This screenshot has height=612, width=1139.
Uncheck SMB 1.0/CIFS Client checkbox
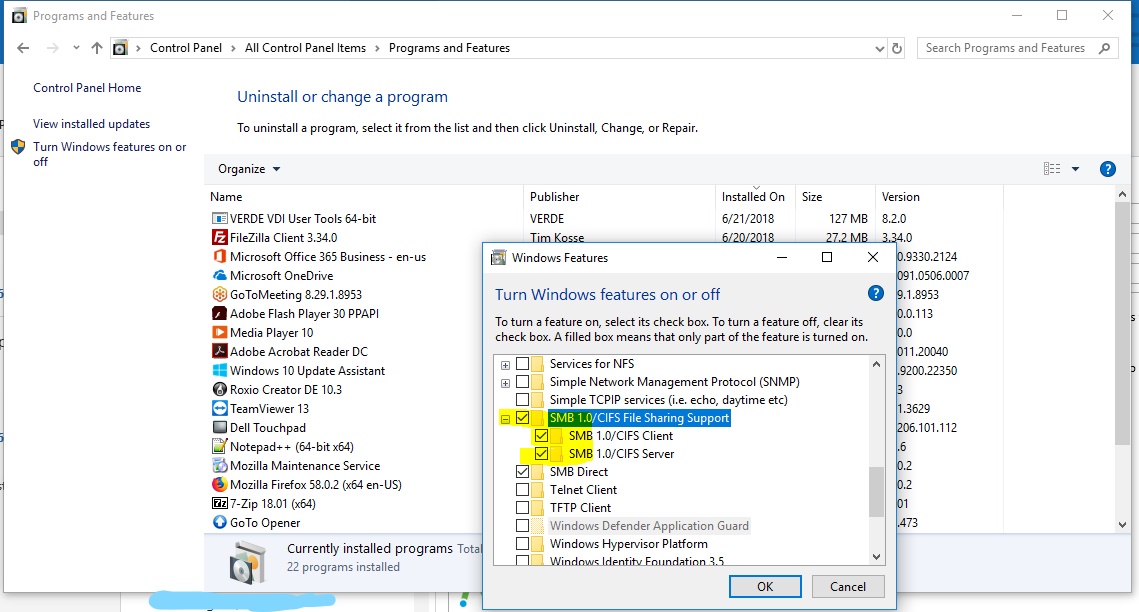541,436
